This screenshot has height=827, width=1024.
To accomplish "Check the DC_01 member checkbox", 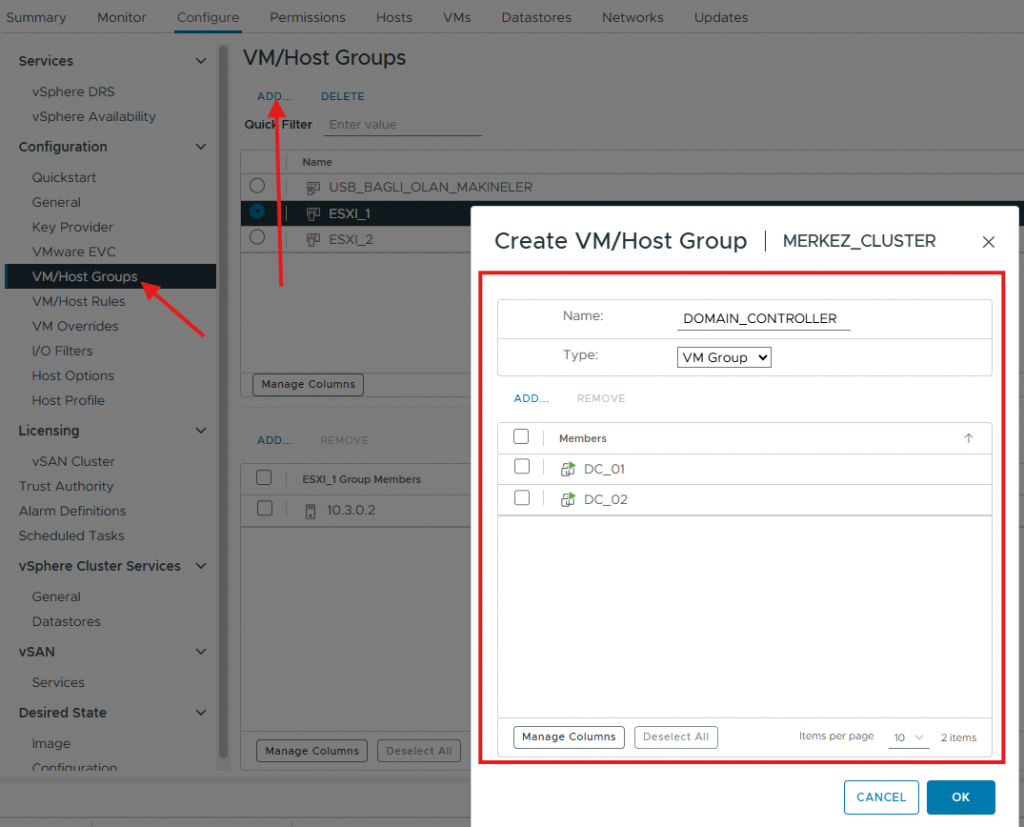I will pyautogui.click(x=522, y=466).
